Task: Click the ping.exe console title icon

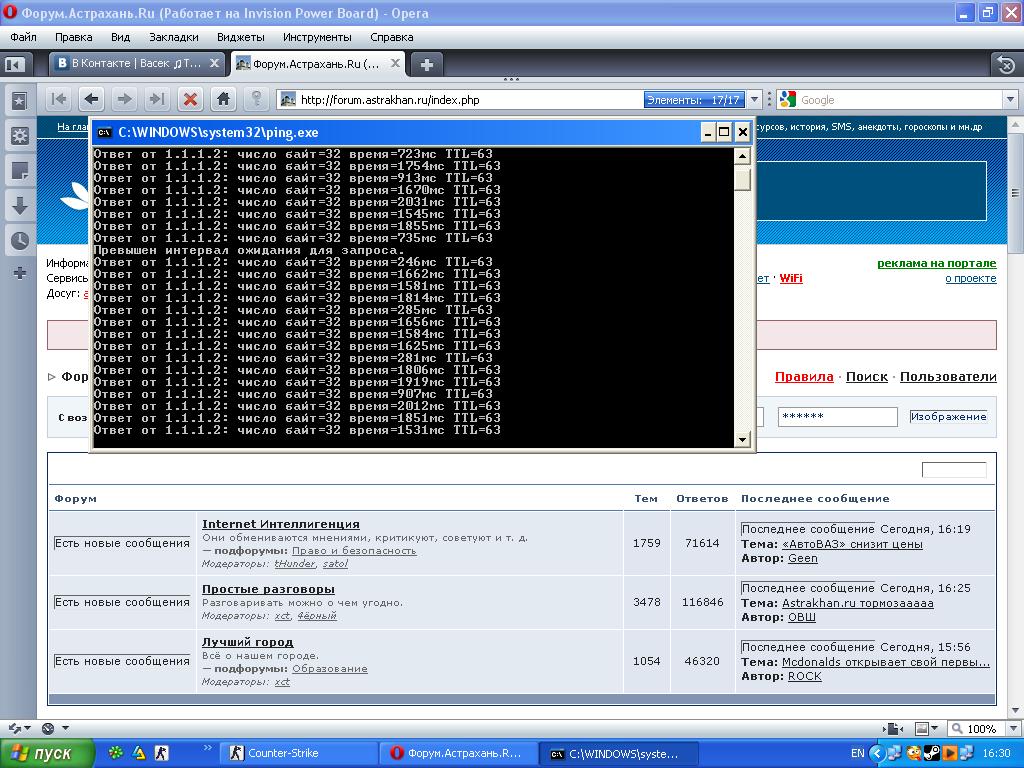Action: [x=104, y=133]
